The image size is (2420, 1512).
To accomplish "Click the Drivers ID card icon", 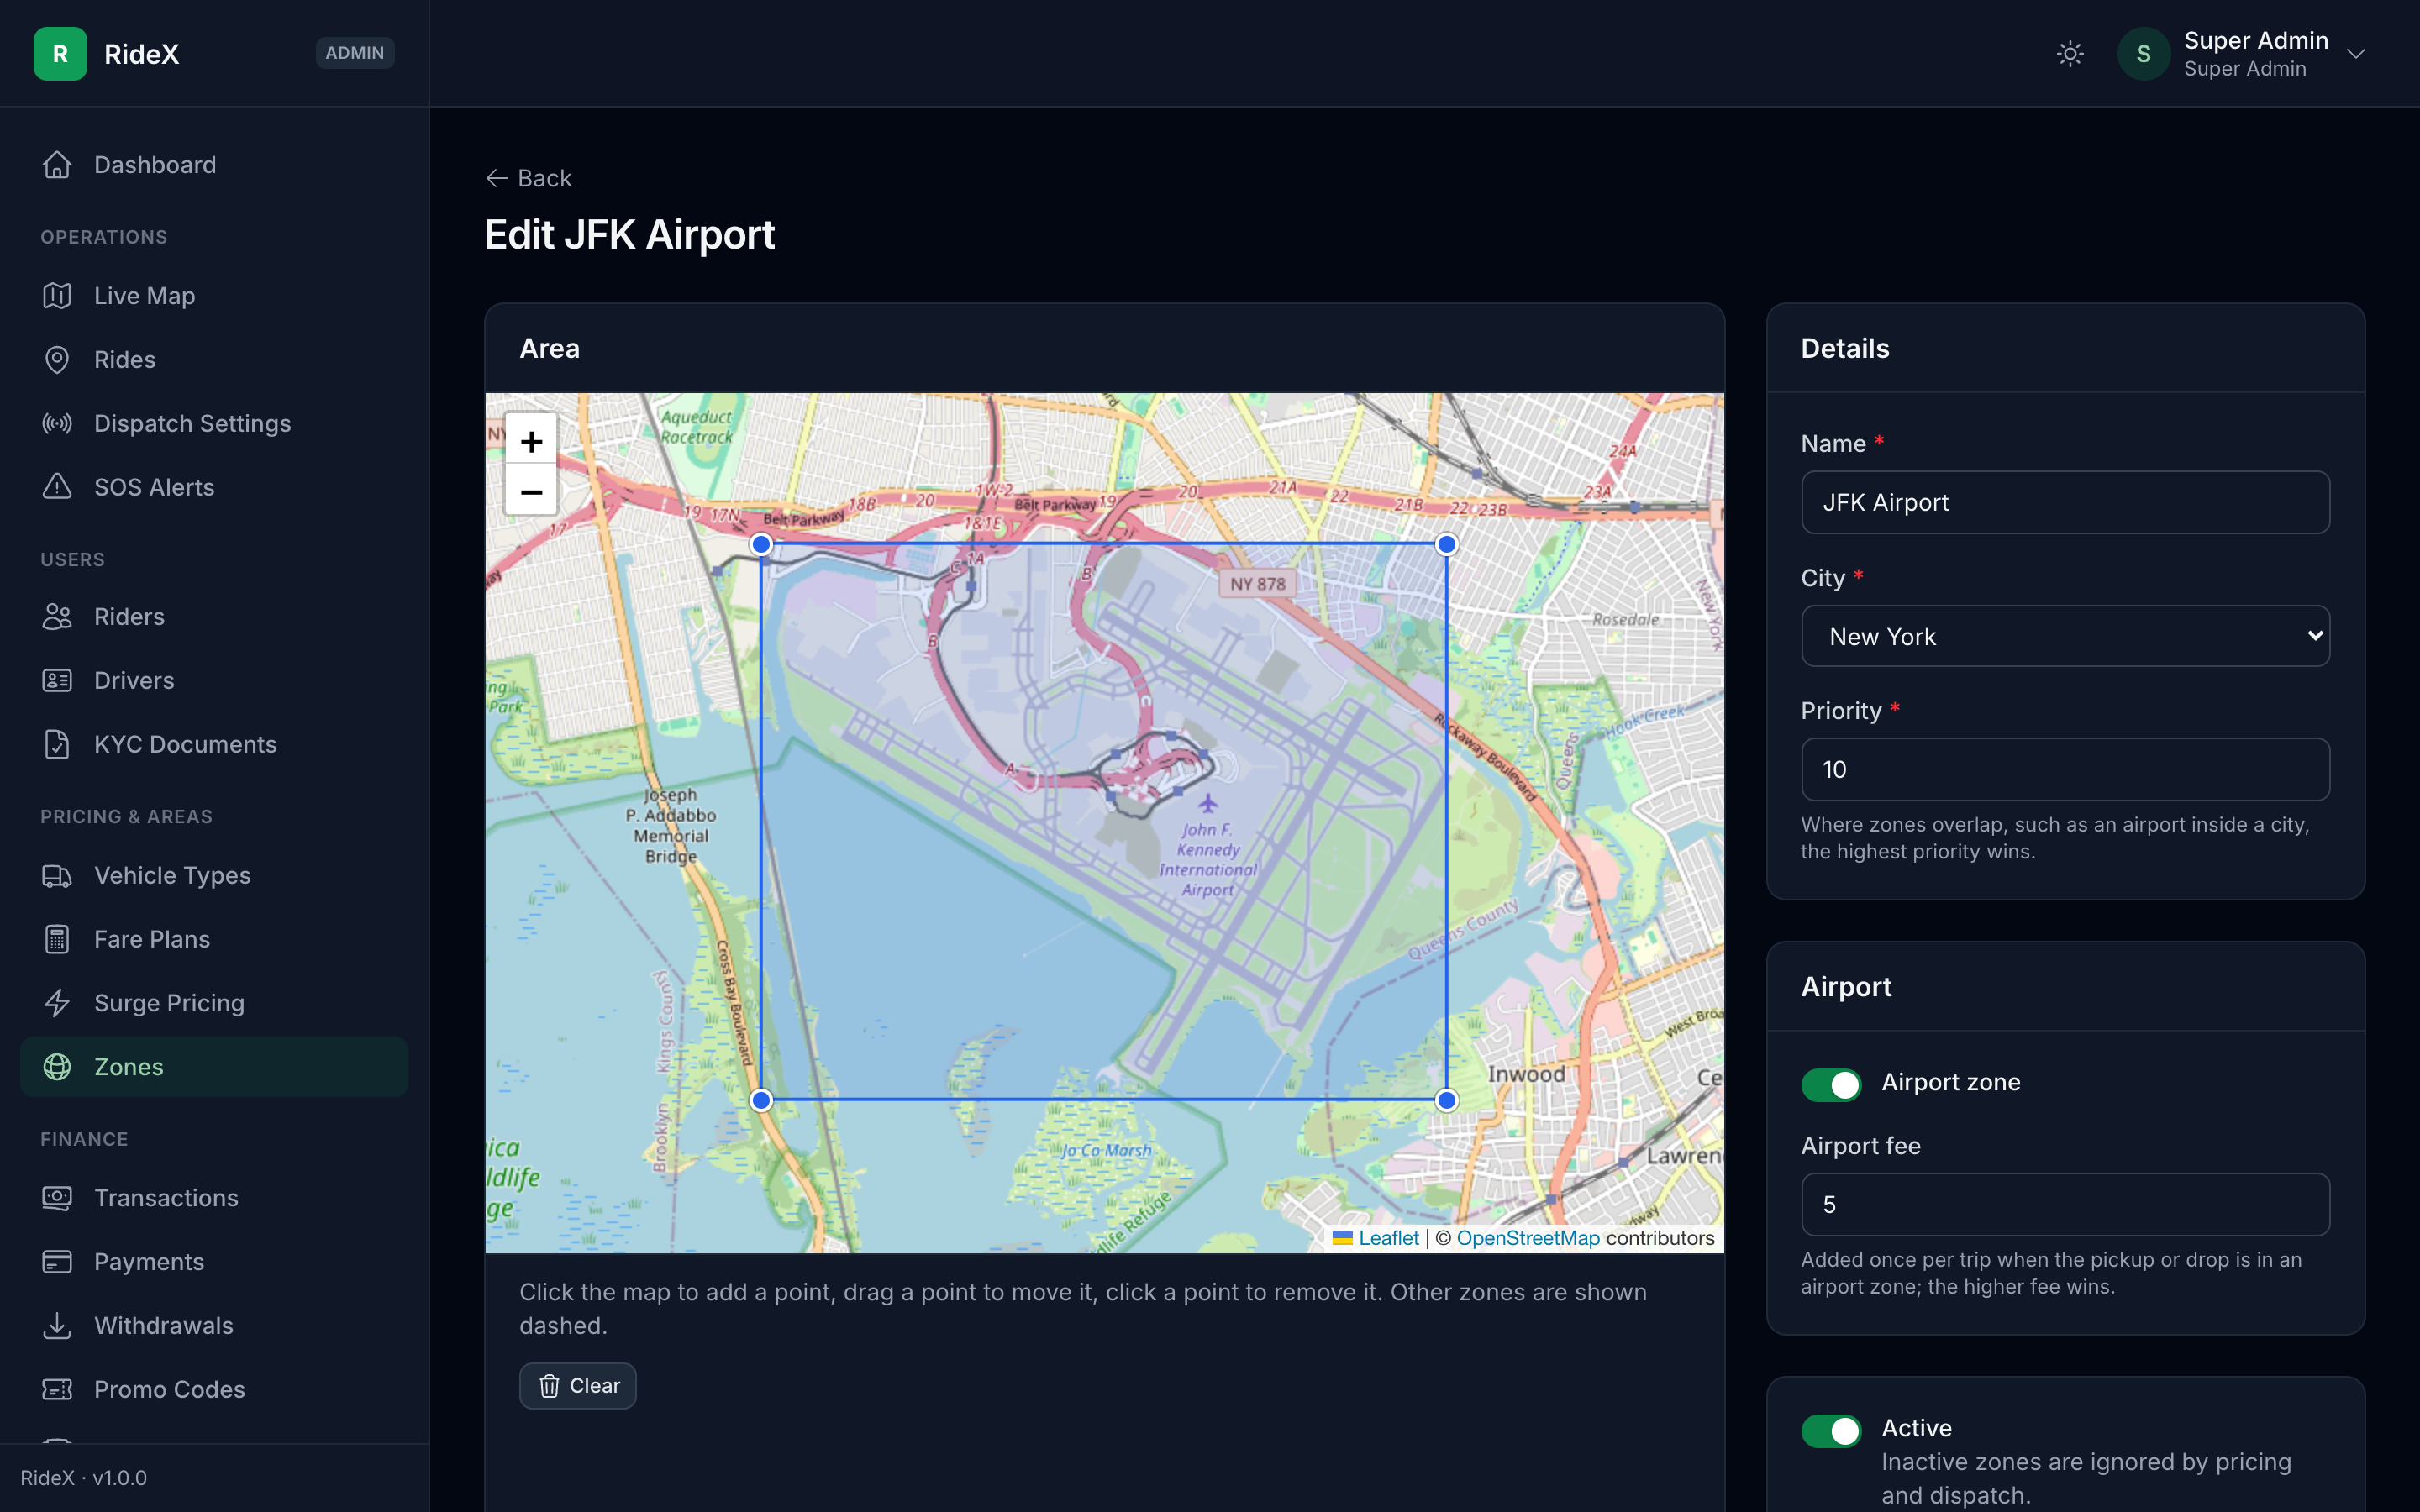I will point(57,681).
